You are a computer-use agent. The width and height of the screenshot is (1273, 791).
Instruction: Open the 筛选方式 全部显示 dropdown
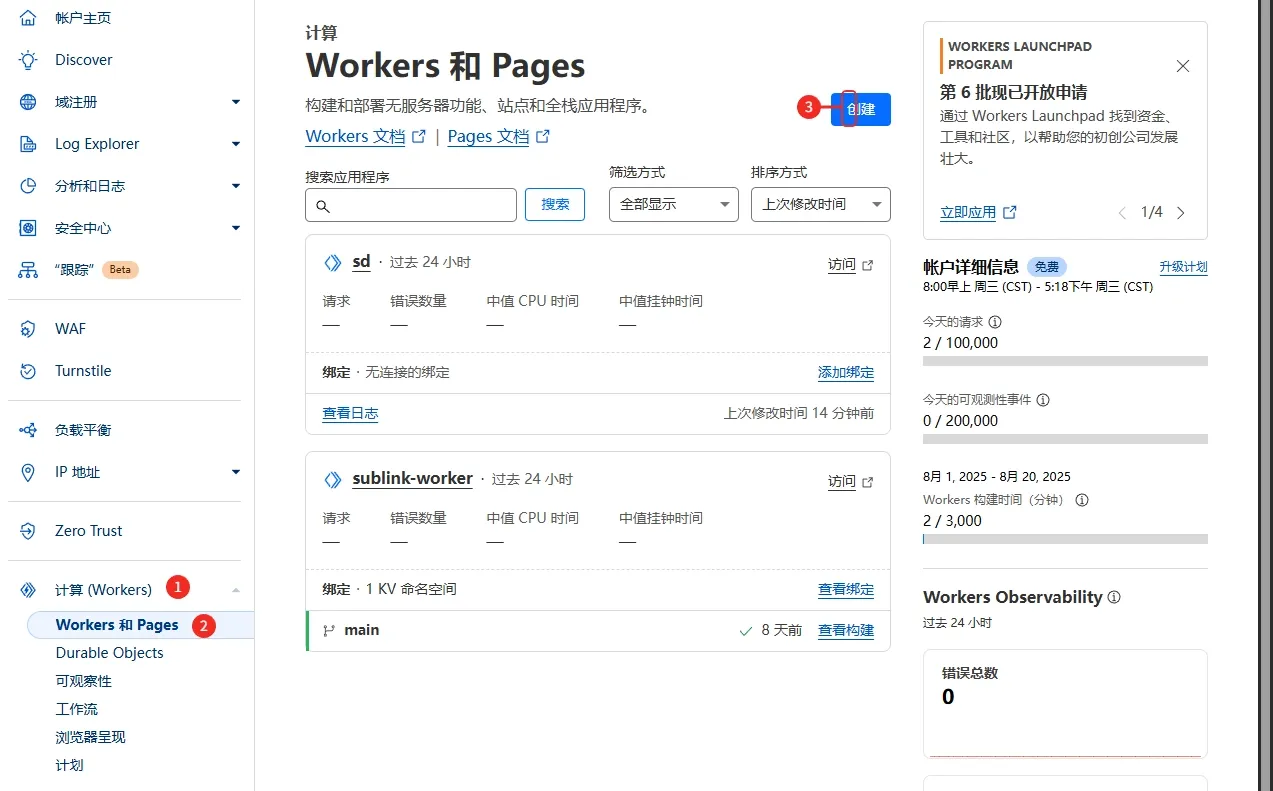[x=674, y=204]
